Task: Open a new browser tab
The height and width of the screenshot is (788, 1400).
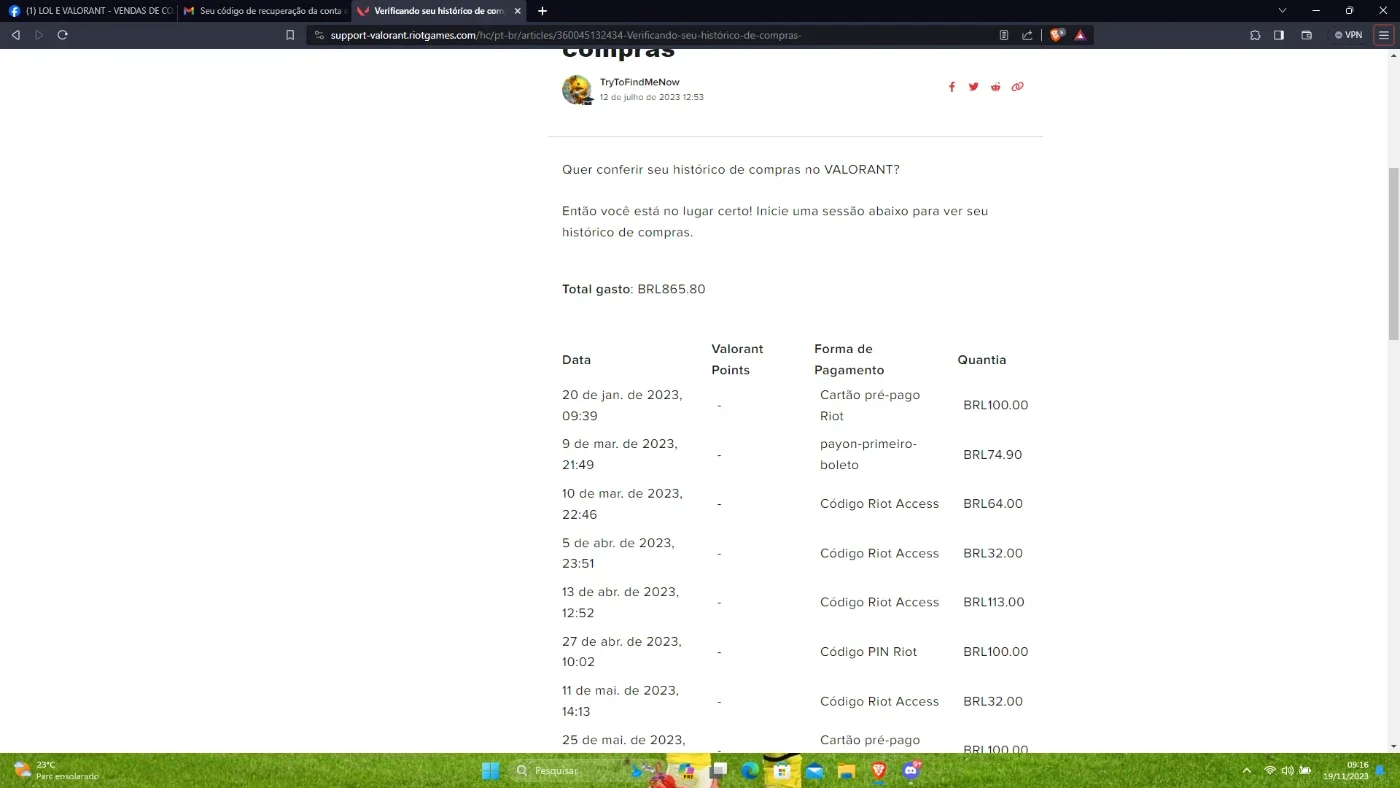Action: pos(542,11)
